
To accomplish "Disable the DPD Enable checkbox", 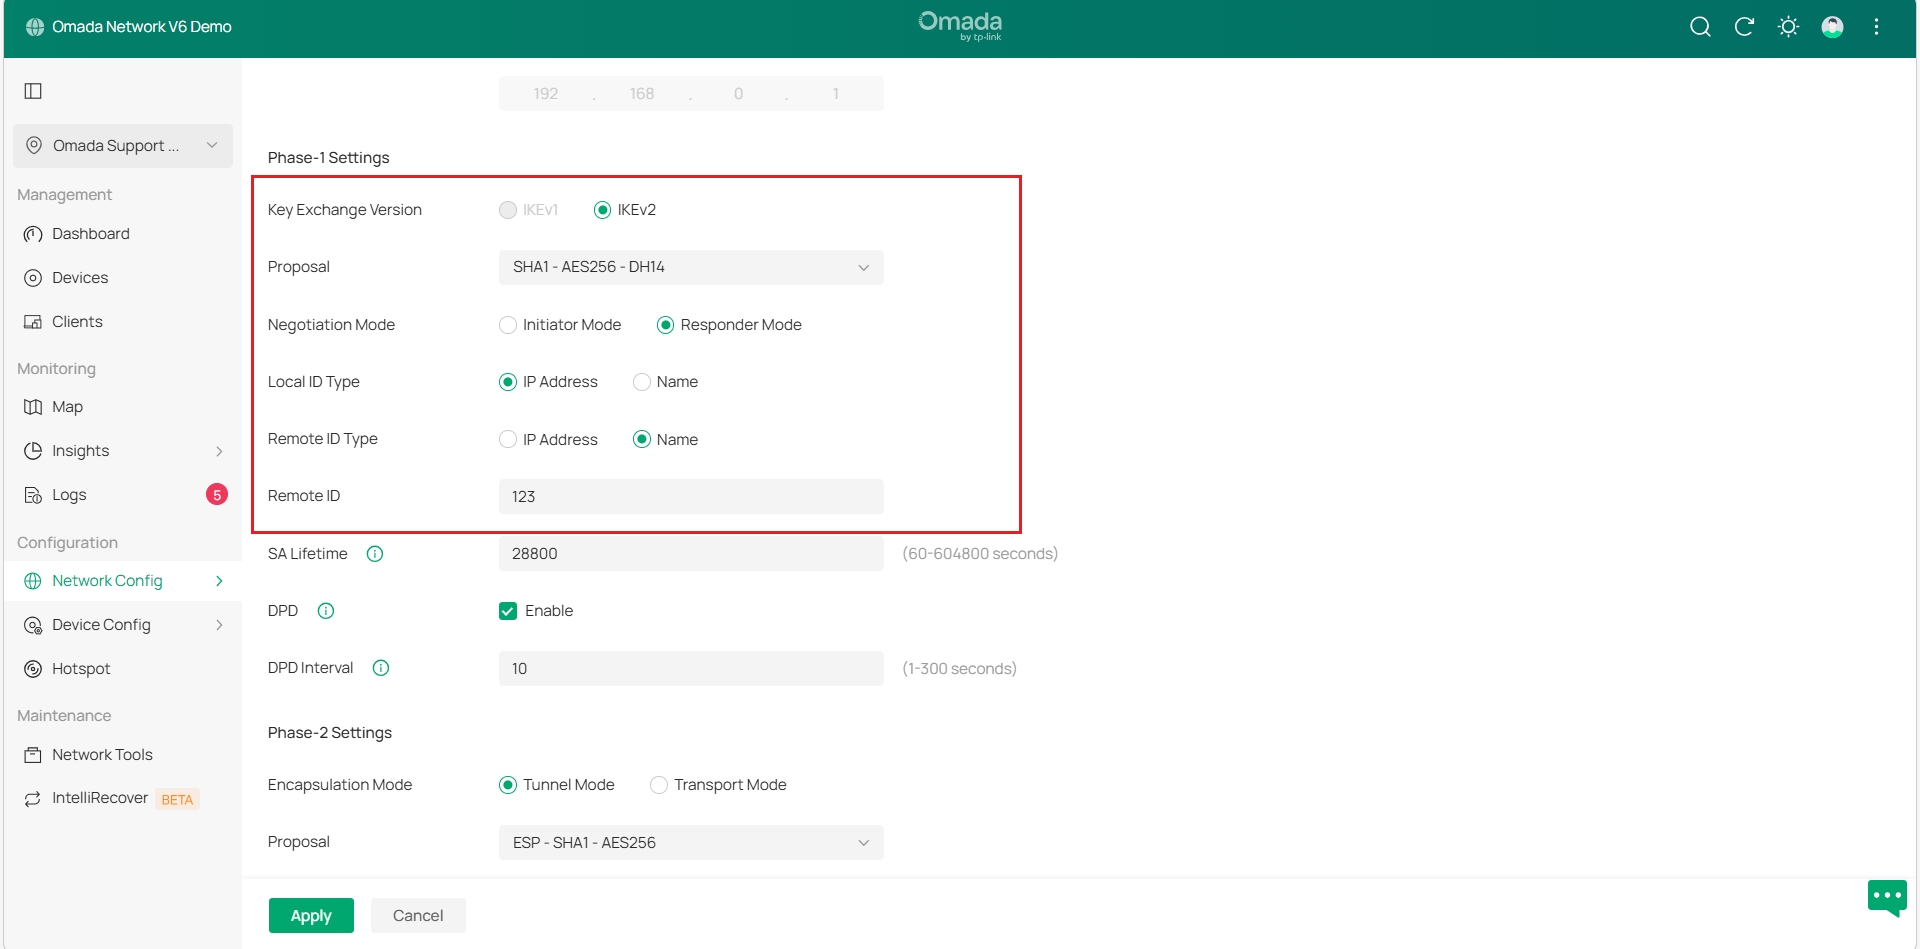I will pyautogui.click(x=508, y=610).
